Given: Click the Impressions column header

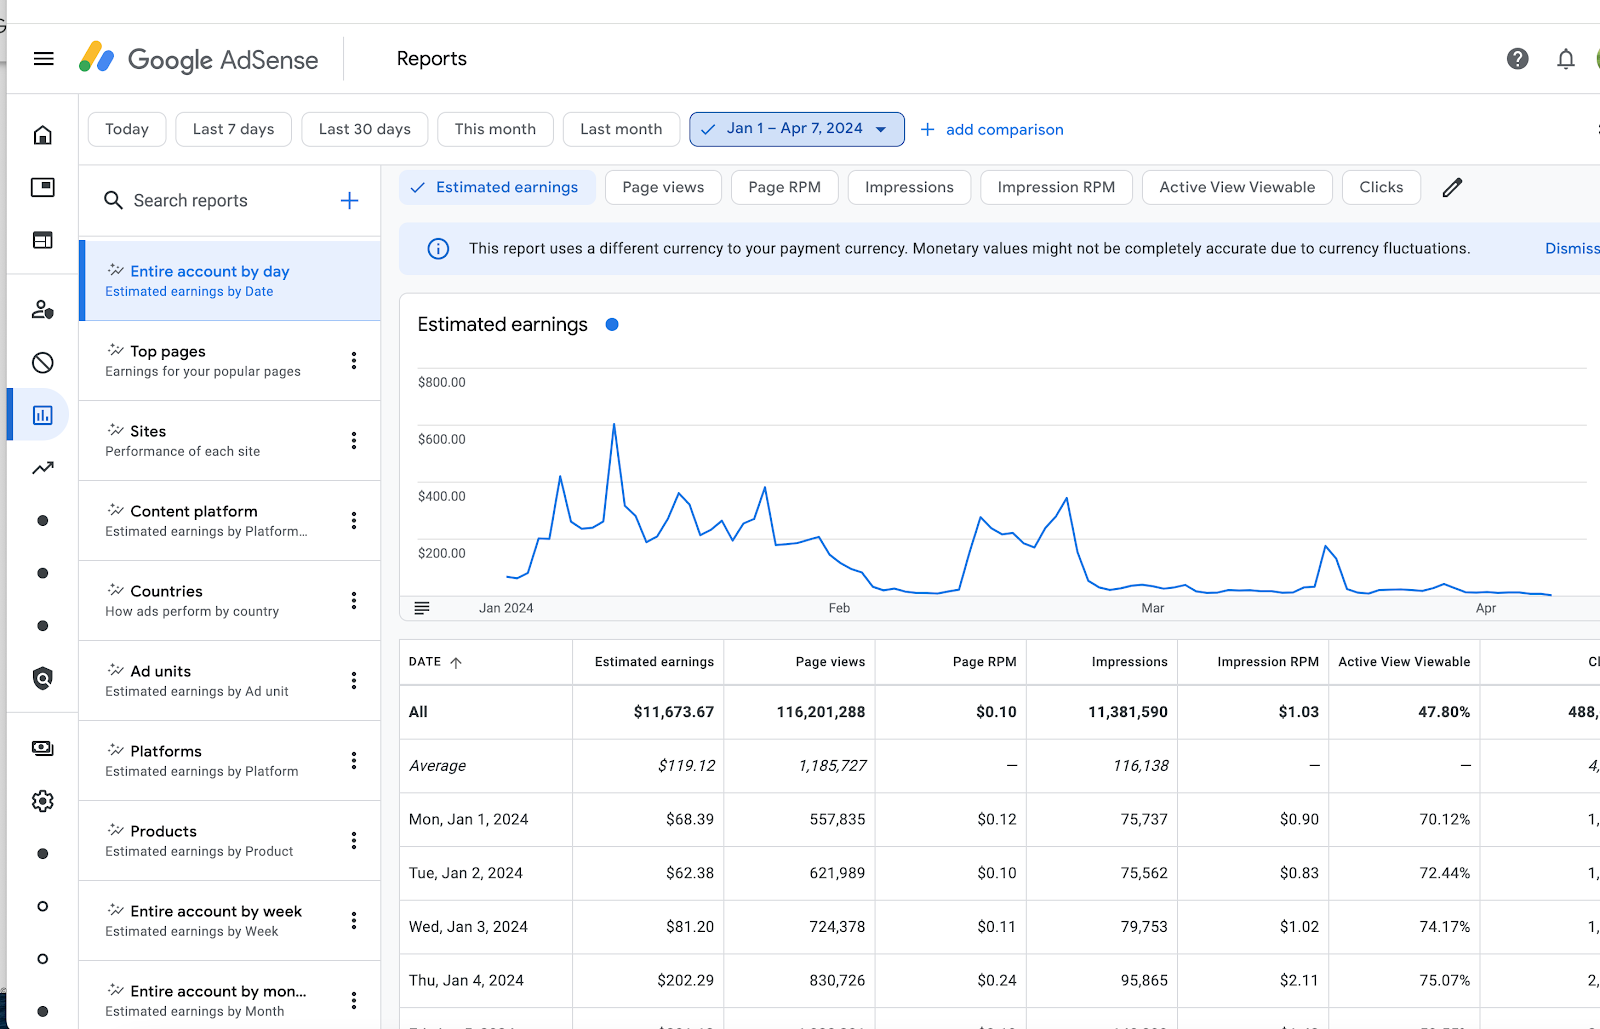Looking at the screenshot, I should click(x=1129, y=662).
